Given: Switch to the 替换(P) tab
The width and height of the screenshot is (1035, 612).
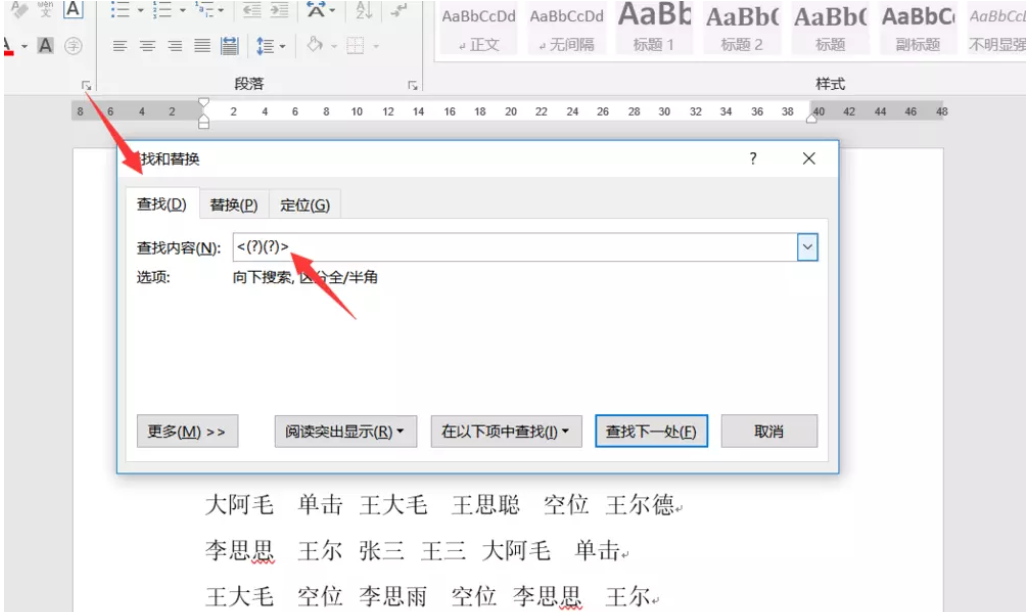Looking at the screenshot, I should pyautogui.click(x=234, y=205).
